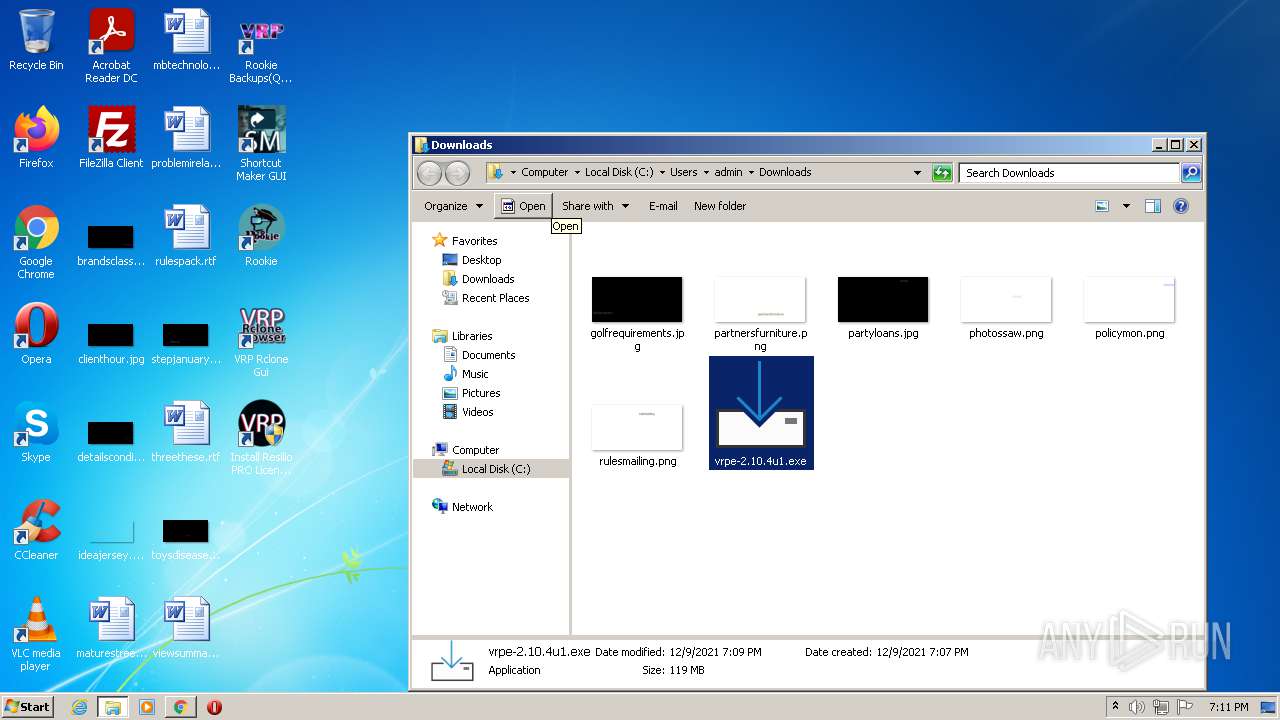1280x720 pixels.
Task: Select photossaw.png file
Action: [x=1006, y=307]
